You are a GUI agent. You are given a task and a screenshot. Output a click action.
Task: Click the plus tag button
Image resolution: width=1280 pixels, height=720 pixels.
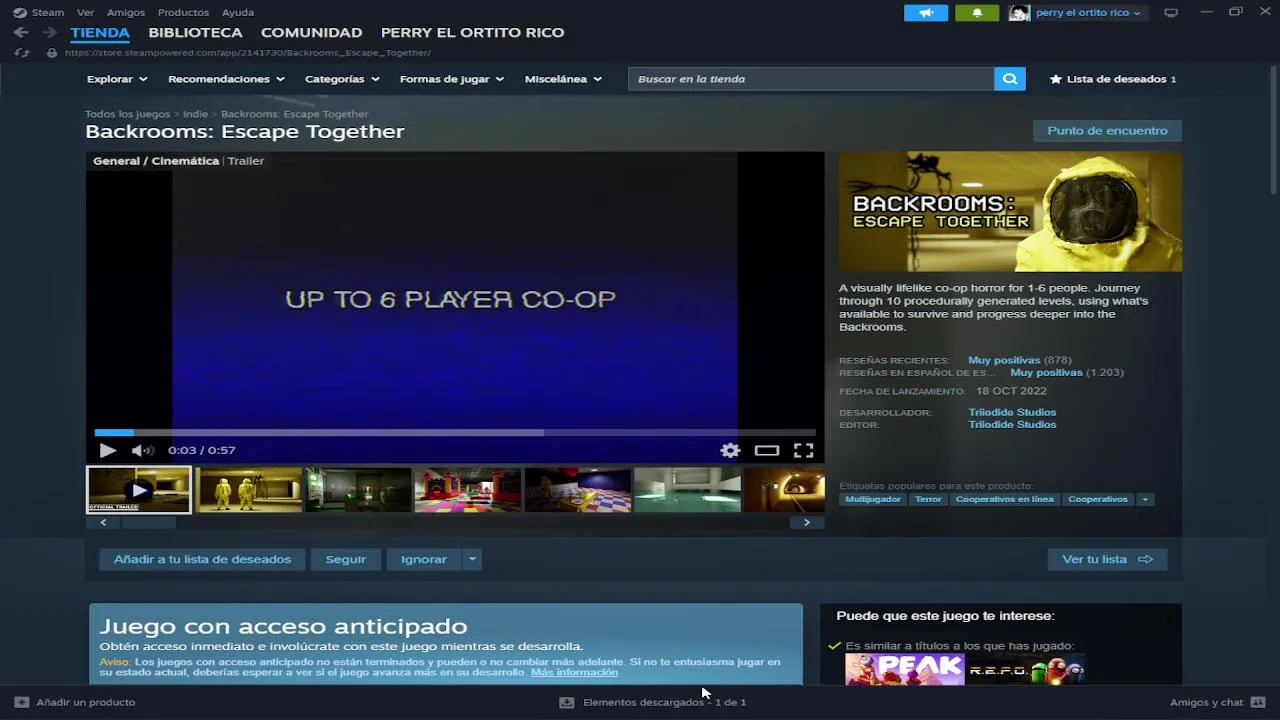(1145, 499)
